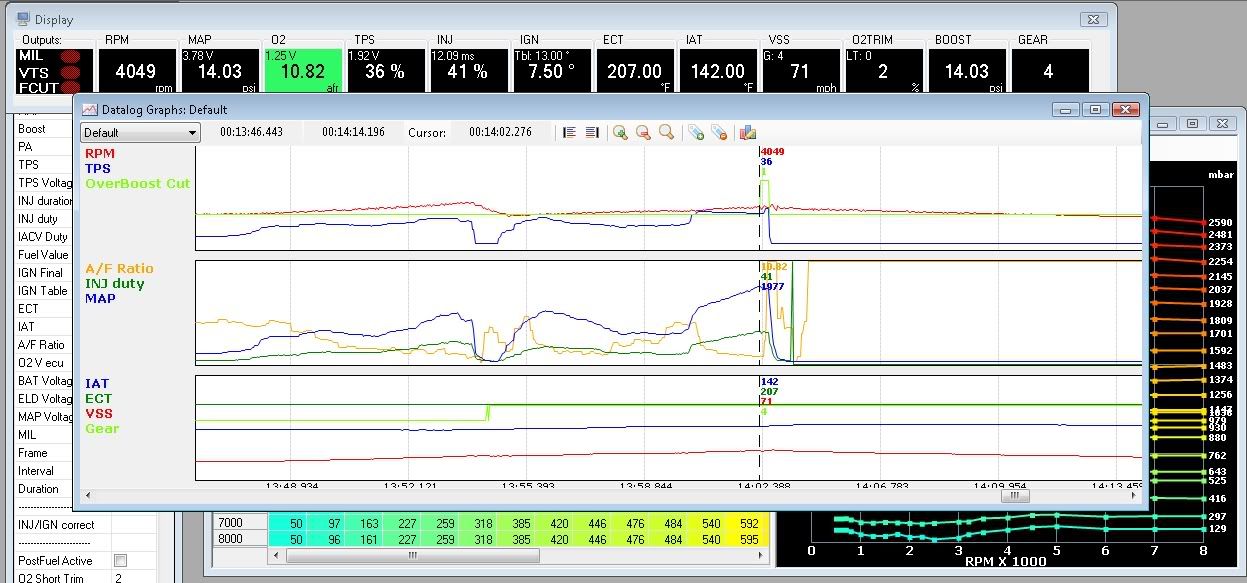Select the INJ gauge showing 41 %
Screen dimensions: 1247x583
coord(468,71)
